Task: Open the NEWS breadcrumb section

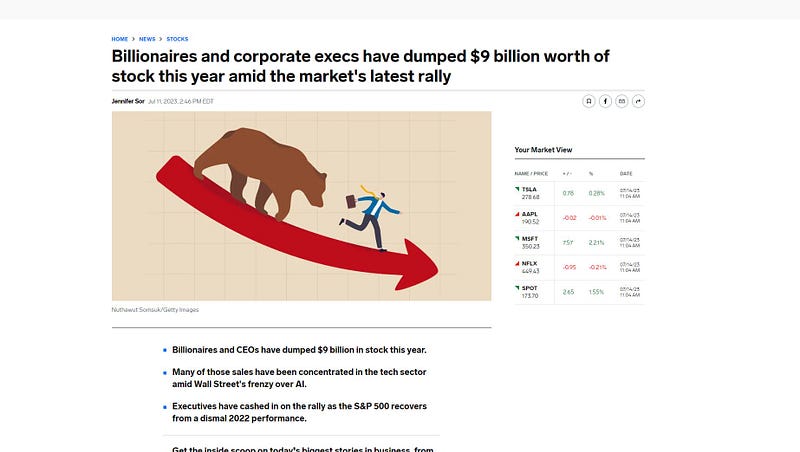Action: (147, 39)
